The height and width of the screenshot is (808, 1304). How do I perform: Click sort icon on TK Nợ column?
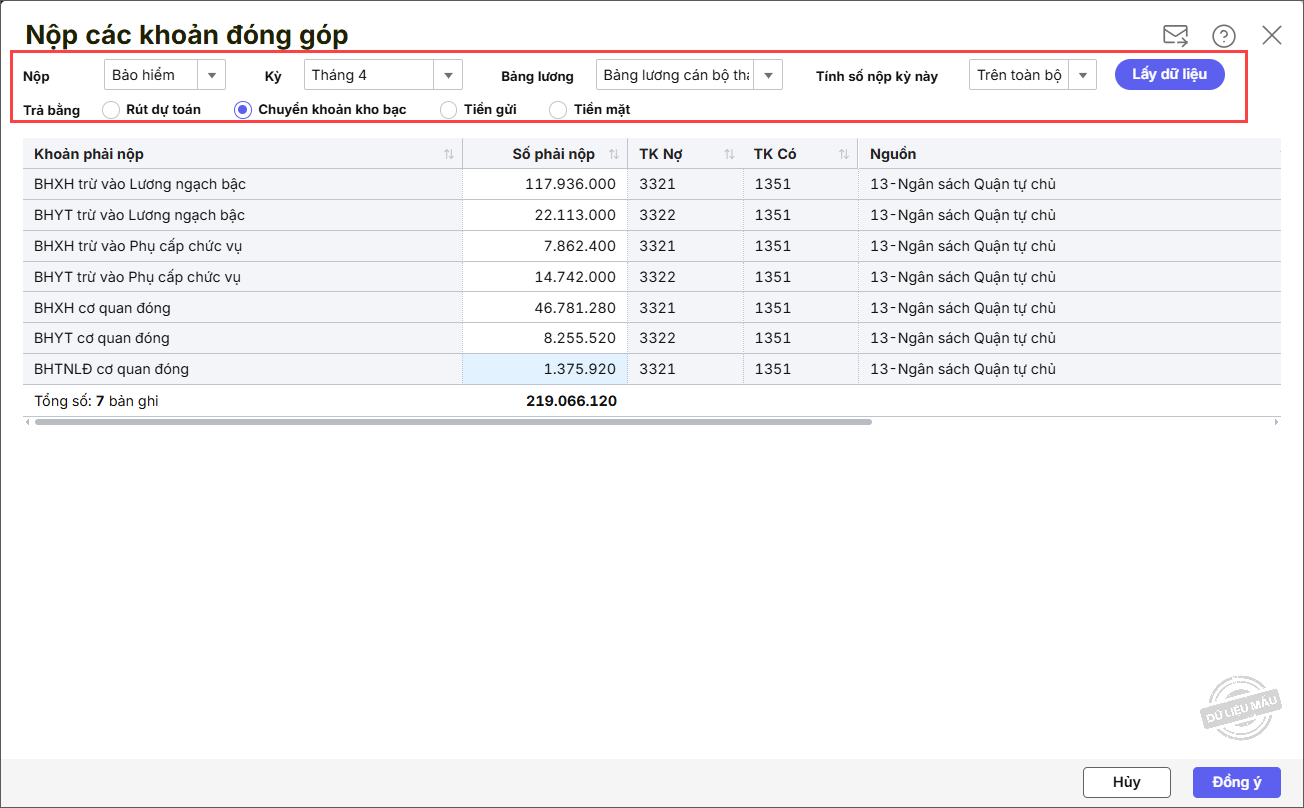[x=729, y=154]
